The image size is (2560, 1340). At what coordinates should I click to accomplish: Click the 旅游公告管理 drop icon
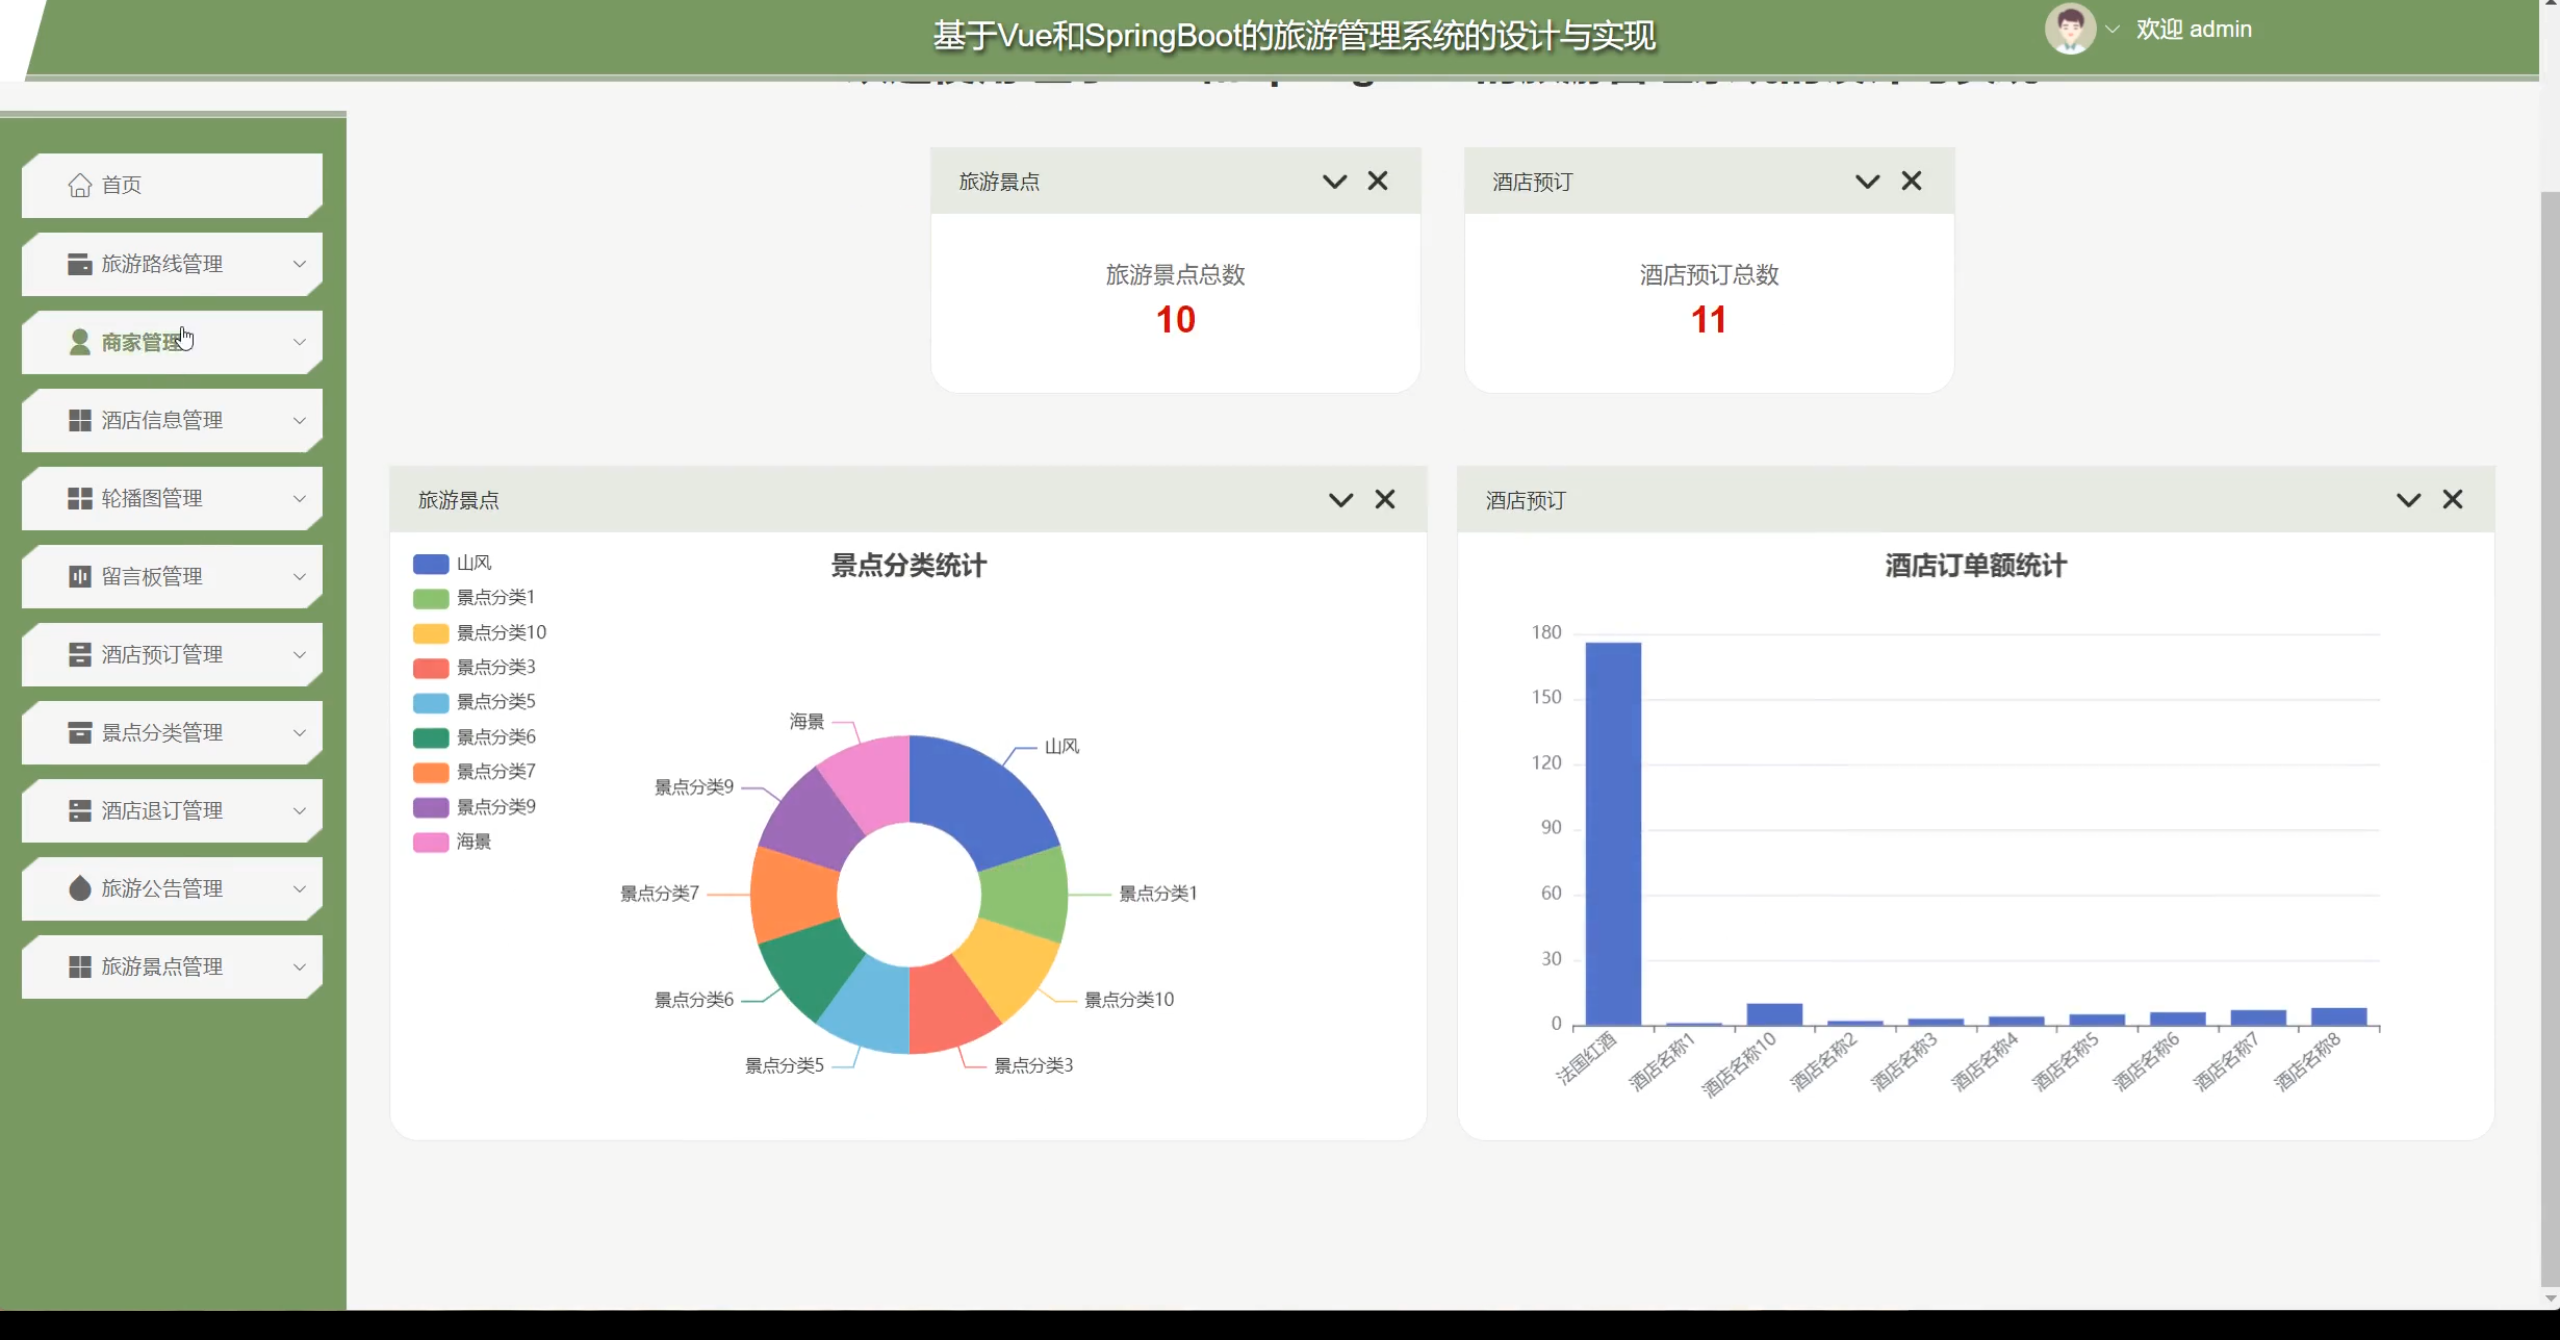click(79, 888)
